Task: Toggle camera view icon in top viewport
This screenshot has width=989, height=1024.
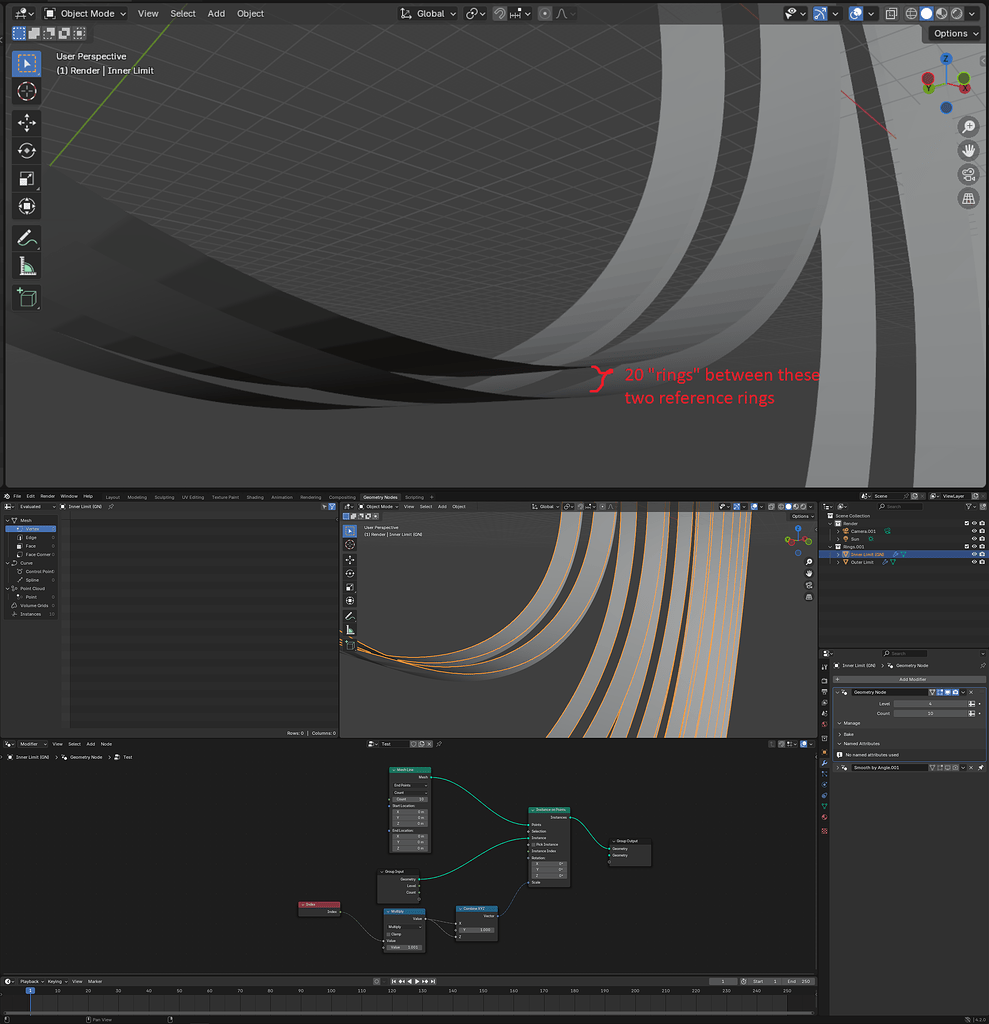Action: click(969, 174)
